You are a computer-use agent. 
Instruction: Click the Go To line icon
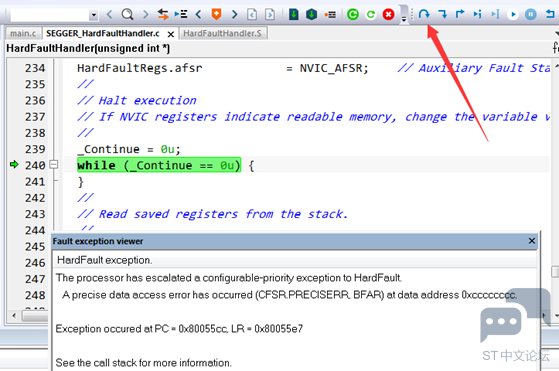click(181, 15)
